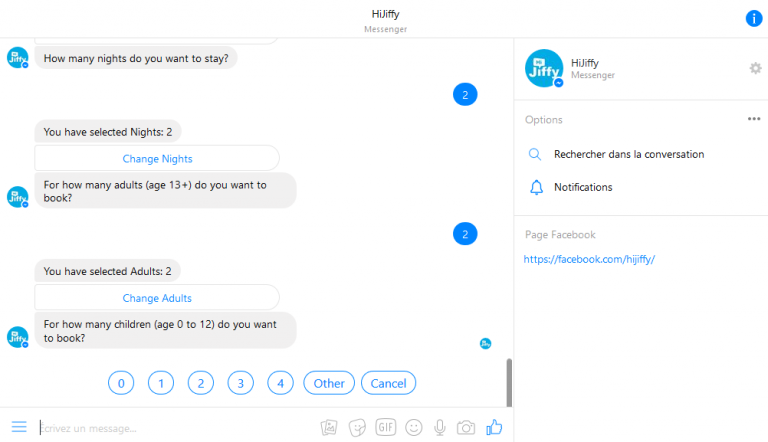
Task: Select Rechercher dans la conversation option
Action: 629,154
